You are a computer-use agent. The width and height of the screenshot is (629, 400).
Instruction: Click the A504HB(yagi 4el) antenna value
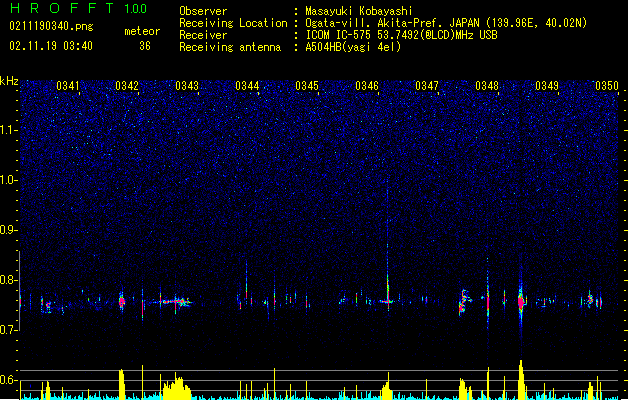pyautogui.click(x=353, y=47)
